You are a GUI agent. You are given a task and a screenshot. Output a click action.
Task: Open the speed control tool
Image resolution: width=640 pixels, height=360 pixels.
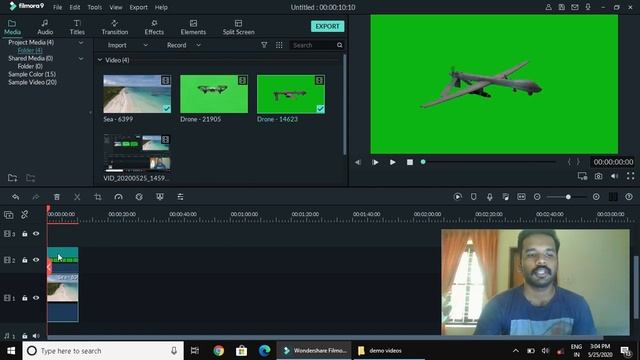[x=118, y=197]
